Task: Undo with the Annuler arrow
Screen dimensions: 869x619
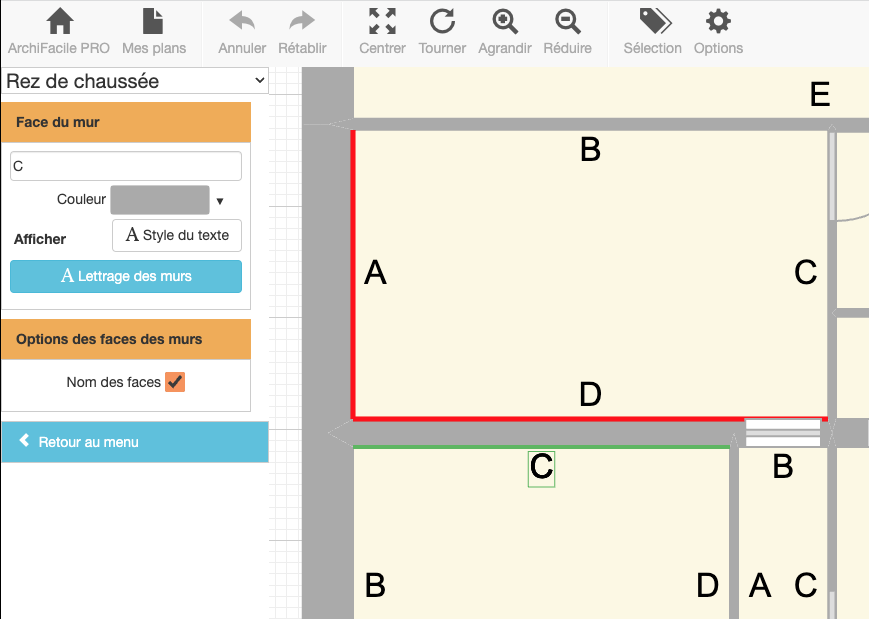Action: coord(242,22)
